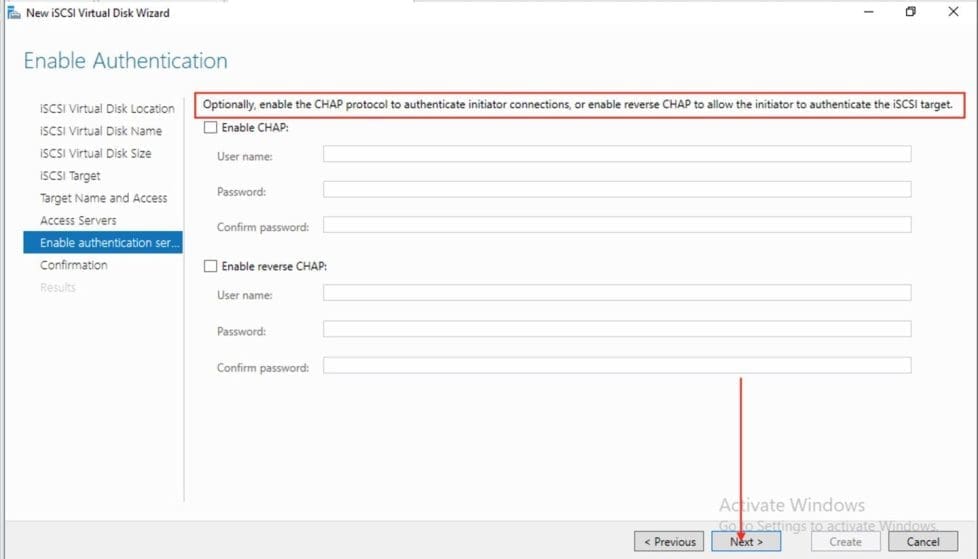
Task: Click the Next button
Action: pos(746,541)
